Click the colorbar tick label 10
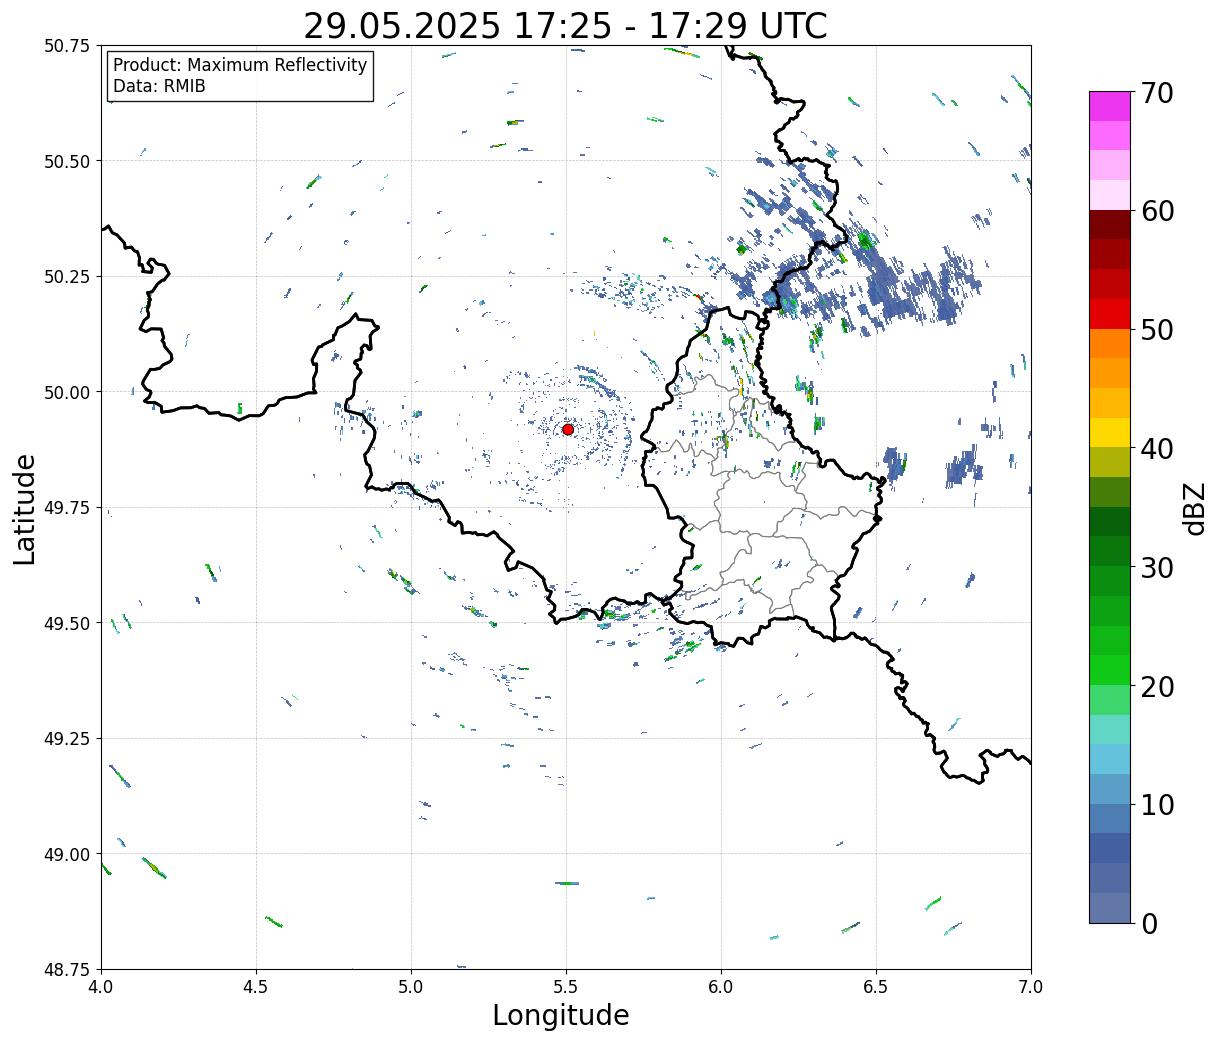Viewport: 1219px width, 1040px height. (1156, 805)
